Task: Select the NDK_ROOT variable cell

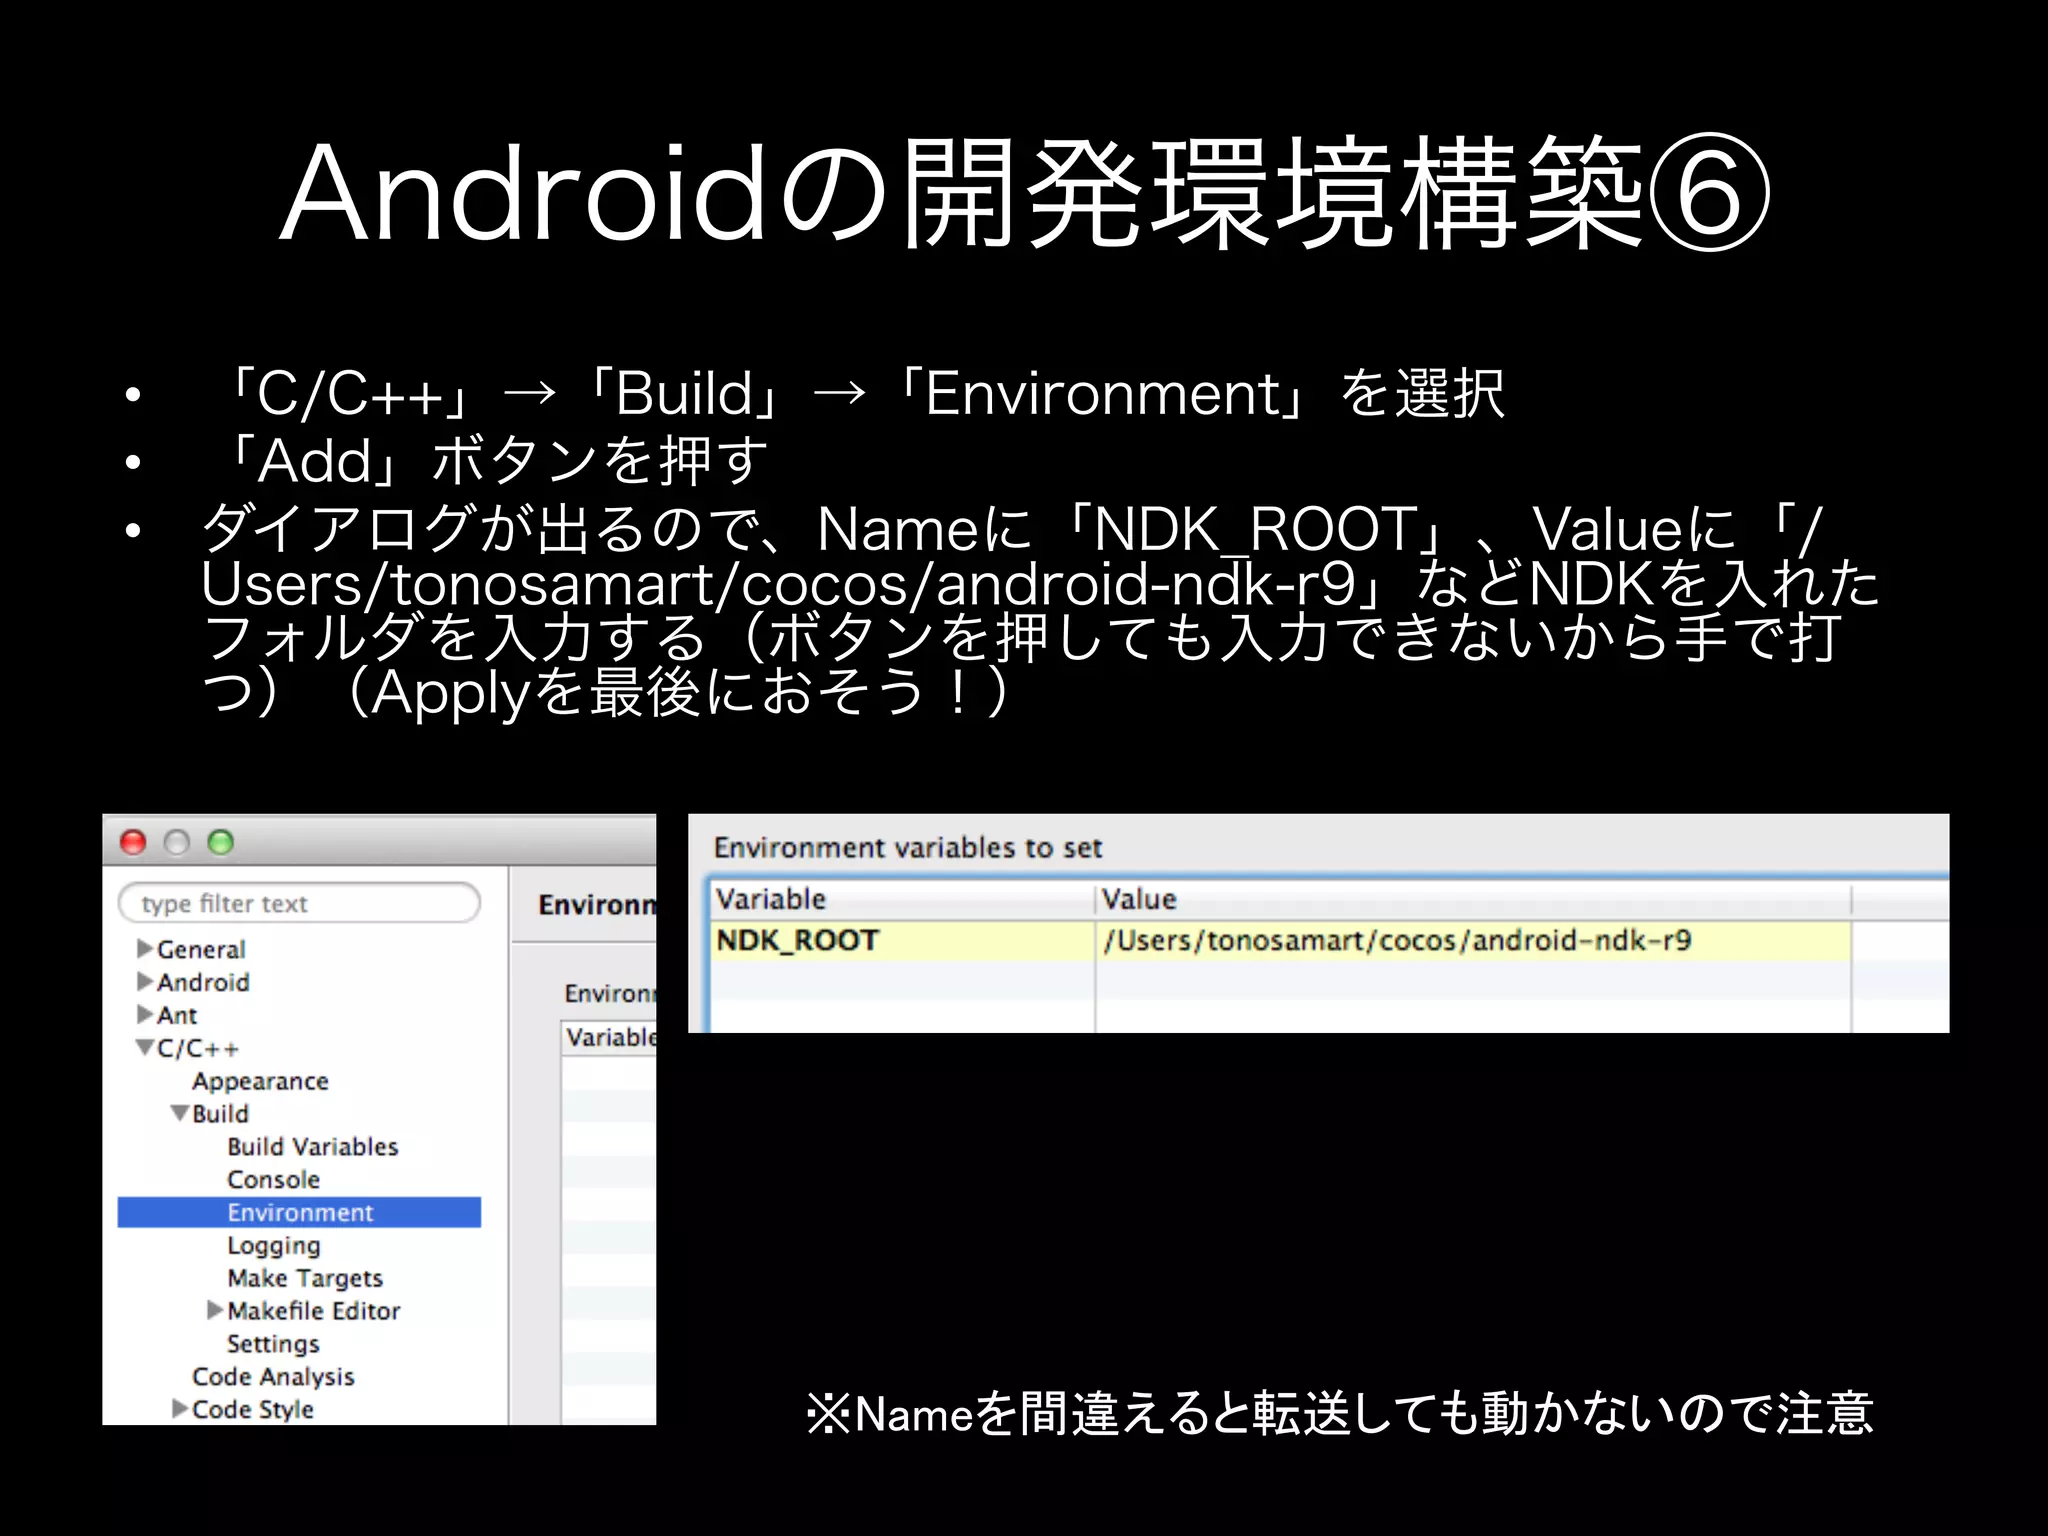Action: (903, 940)
